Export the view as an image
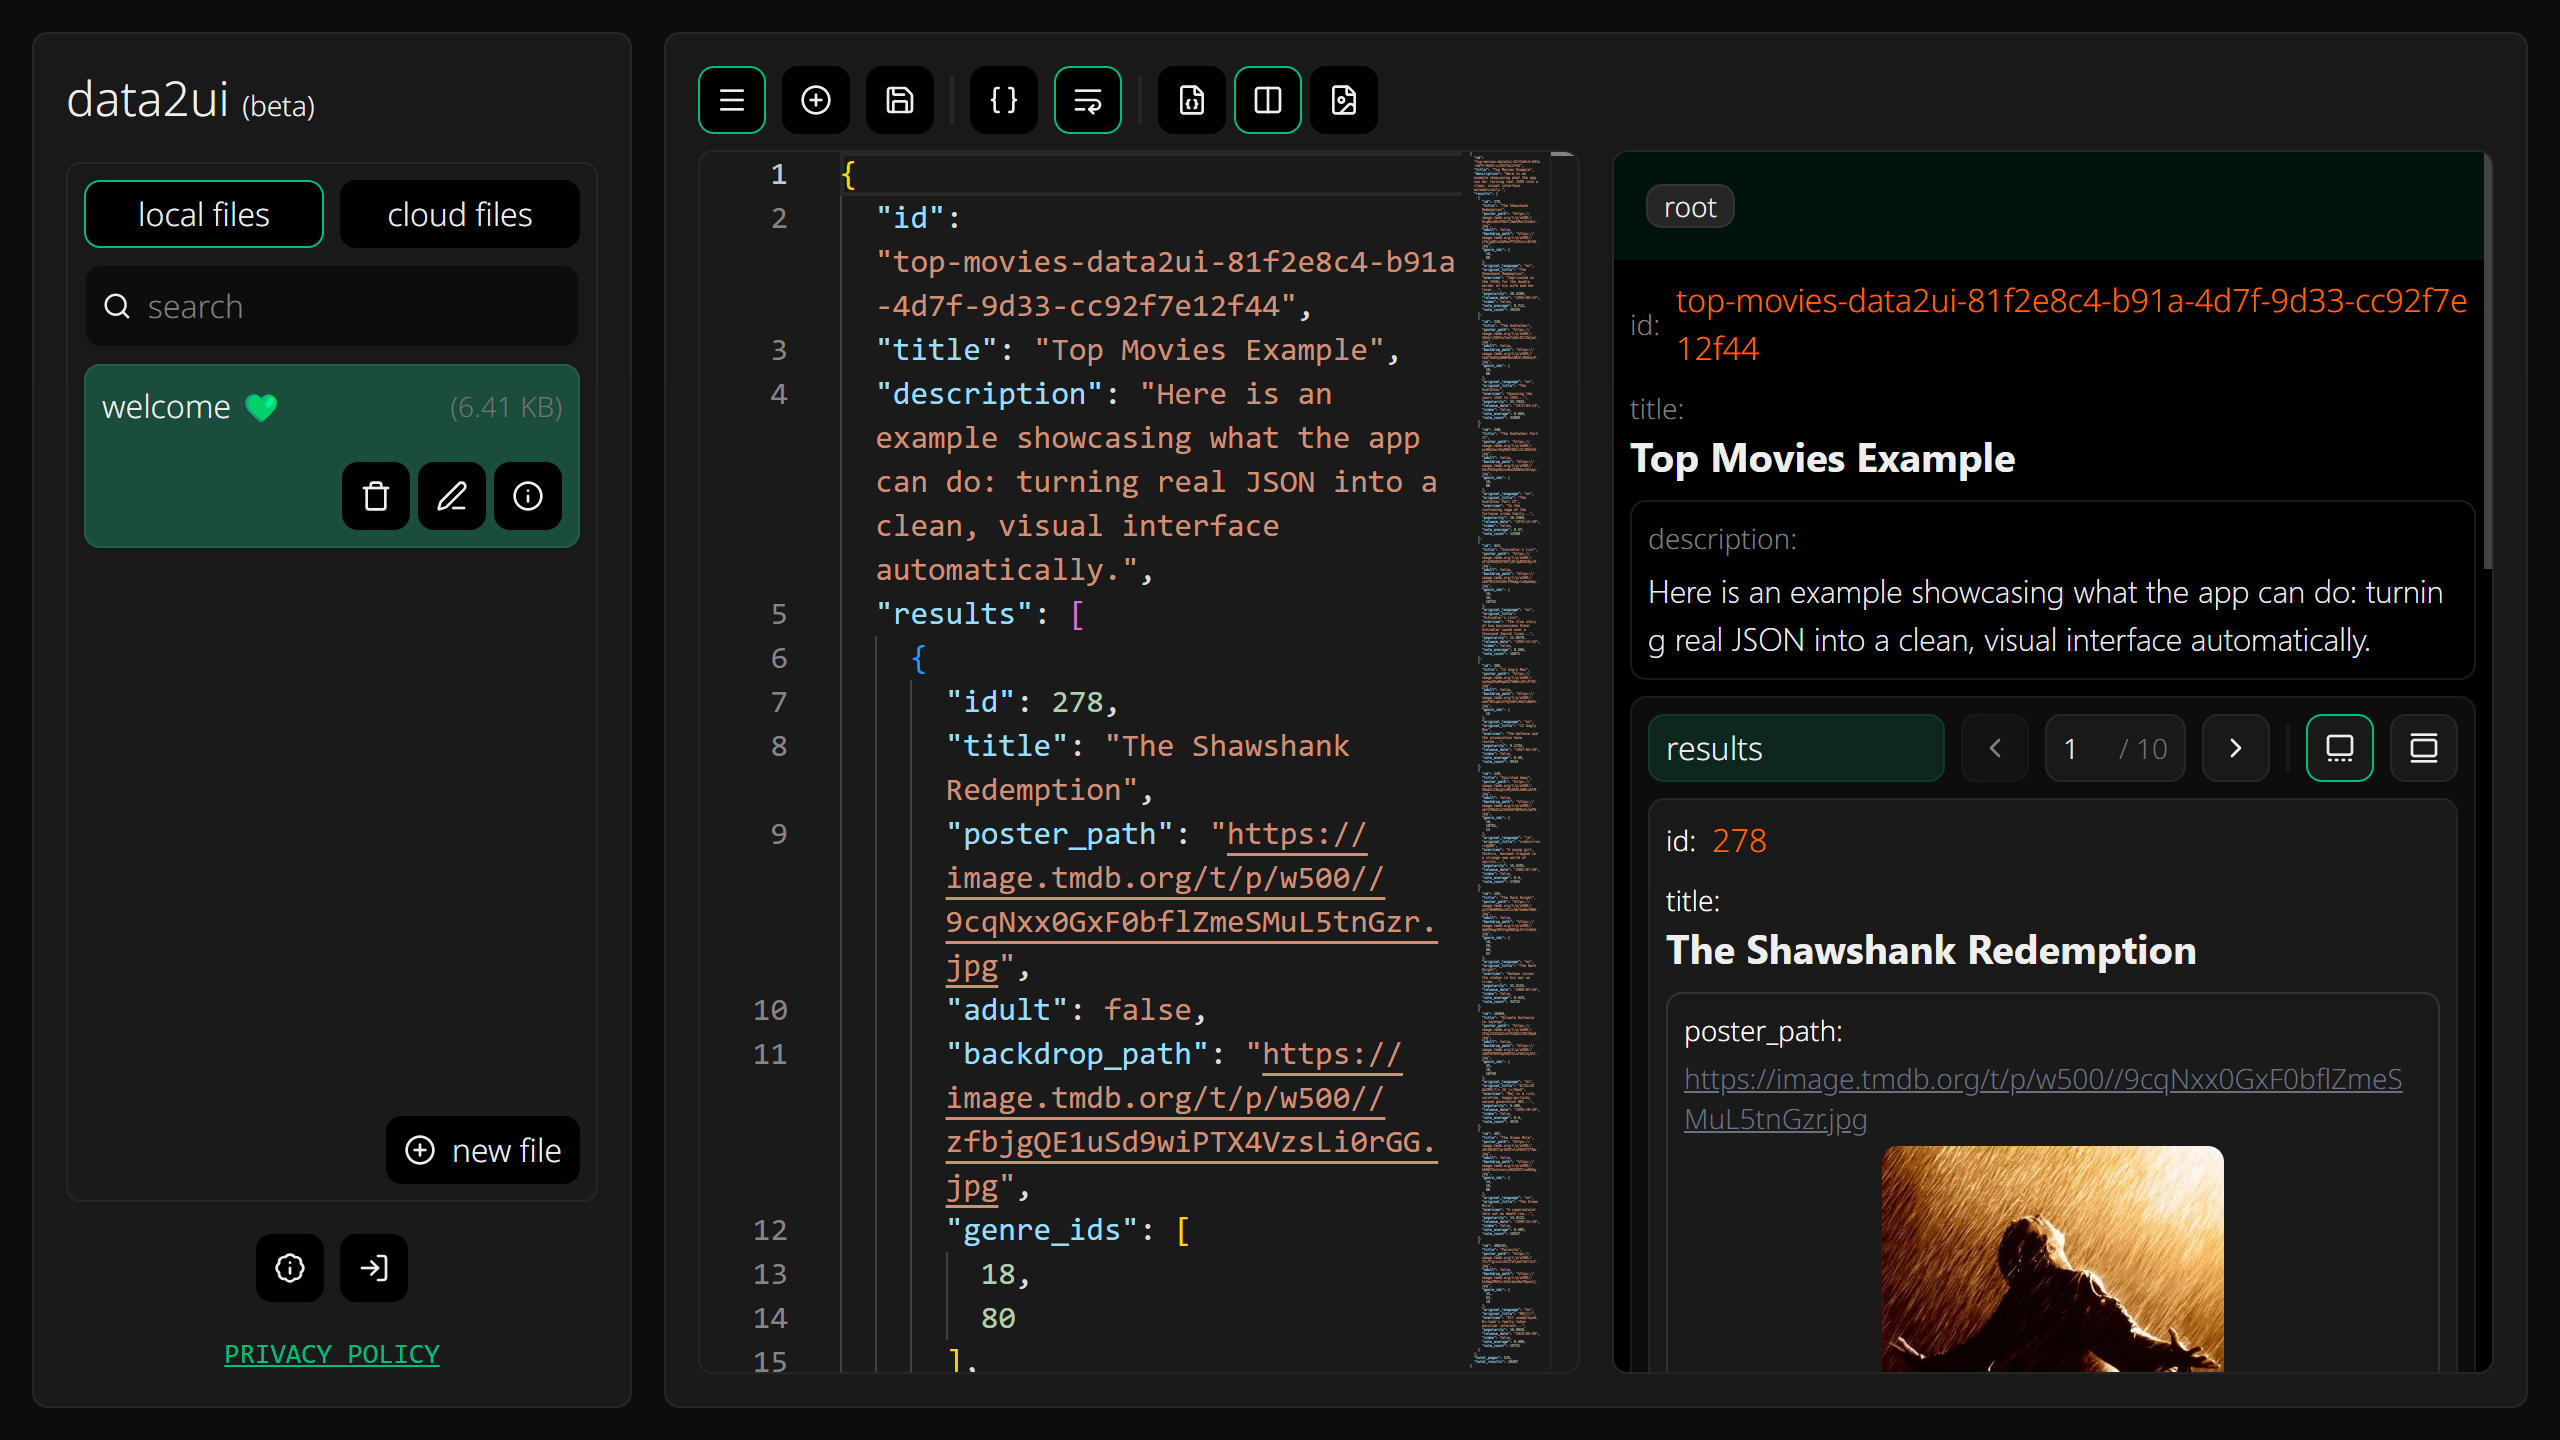Screen dimensions: 2560x1440 [1343, 100]
